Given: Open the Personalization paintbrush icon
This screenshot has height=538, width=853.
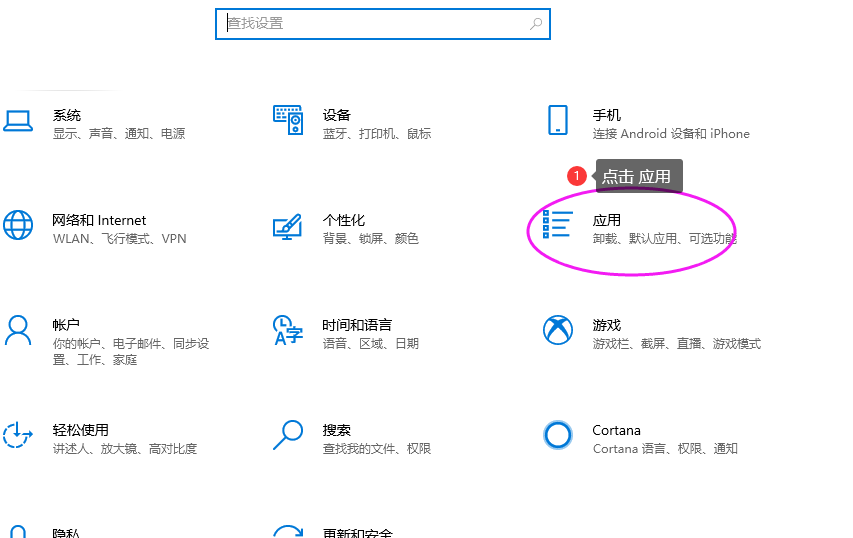Looking at the screenshot, I should click(288, 226).
